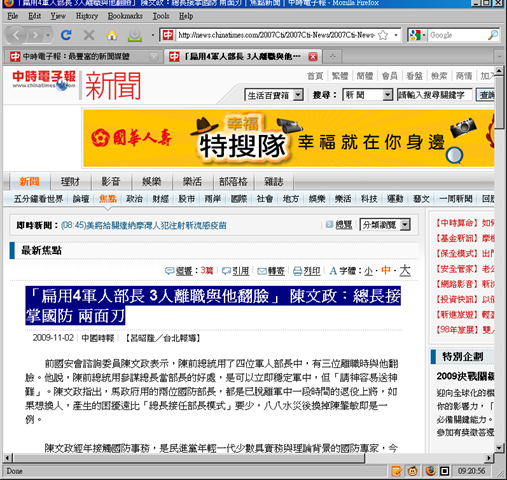Click the status bar square icon

tap(444, 471)
